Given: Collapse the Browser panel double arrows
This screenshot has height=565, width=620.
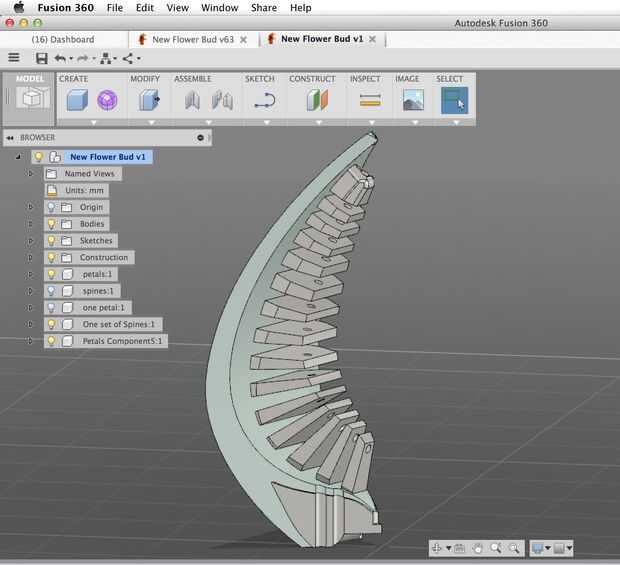Looking at the screenshot, I should point(10,138).
